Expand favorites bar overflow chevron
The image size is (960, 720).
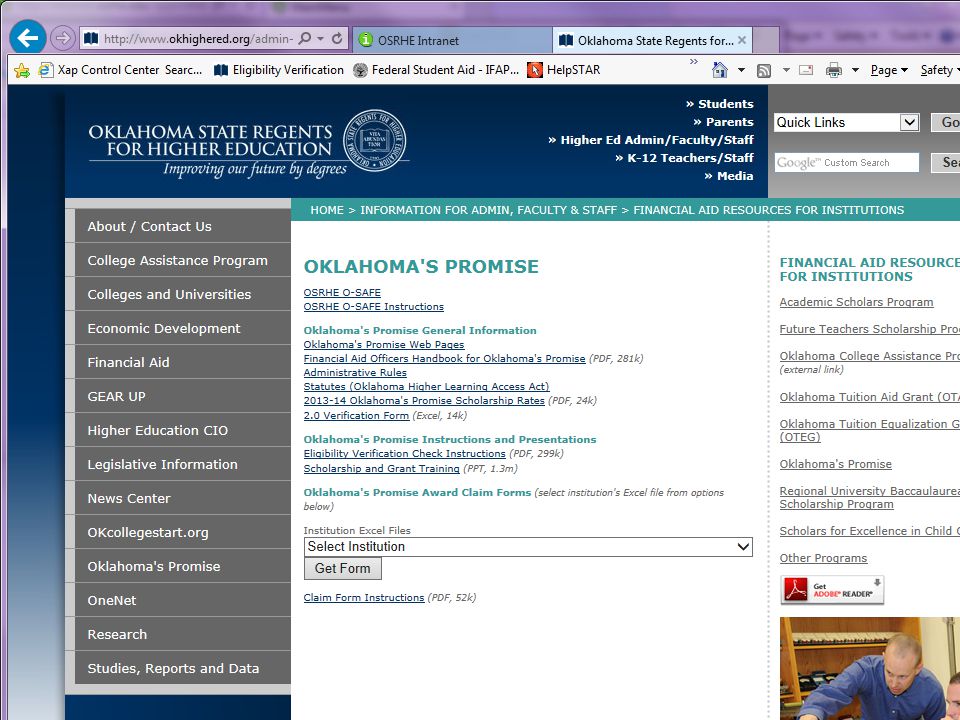[694, 62]
